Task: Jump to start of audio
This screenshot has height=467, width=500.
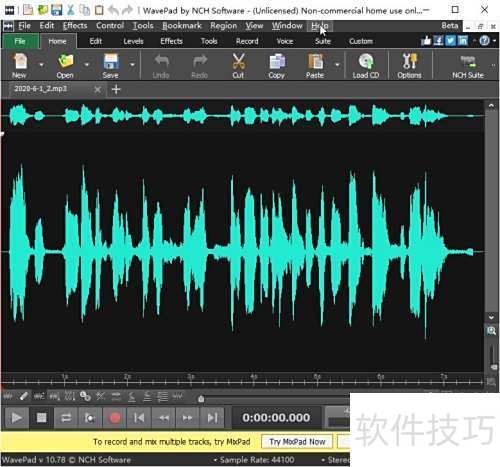Action: (x=139, y=417)
